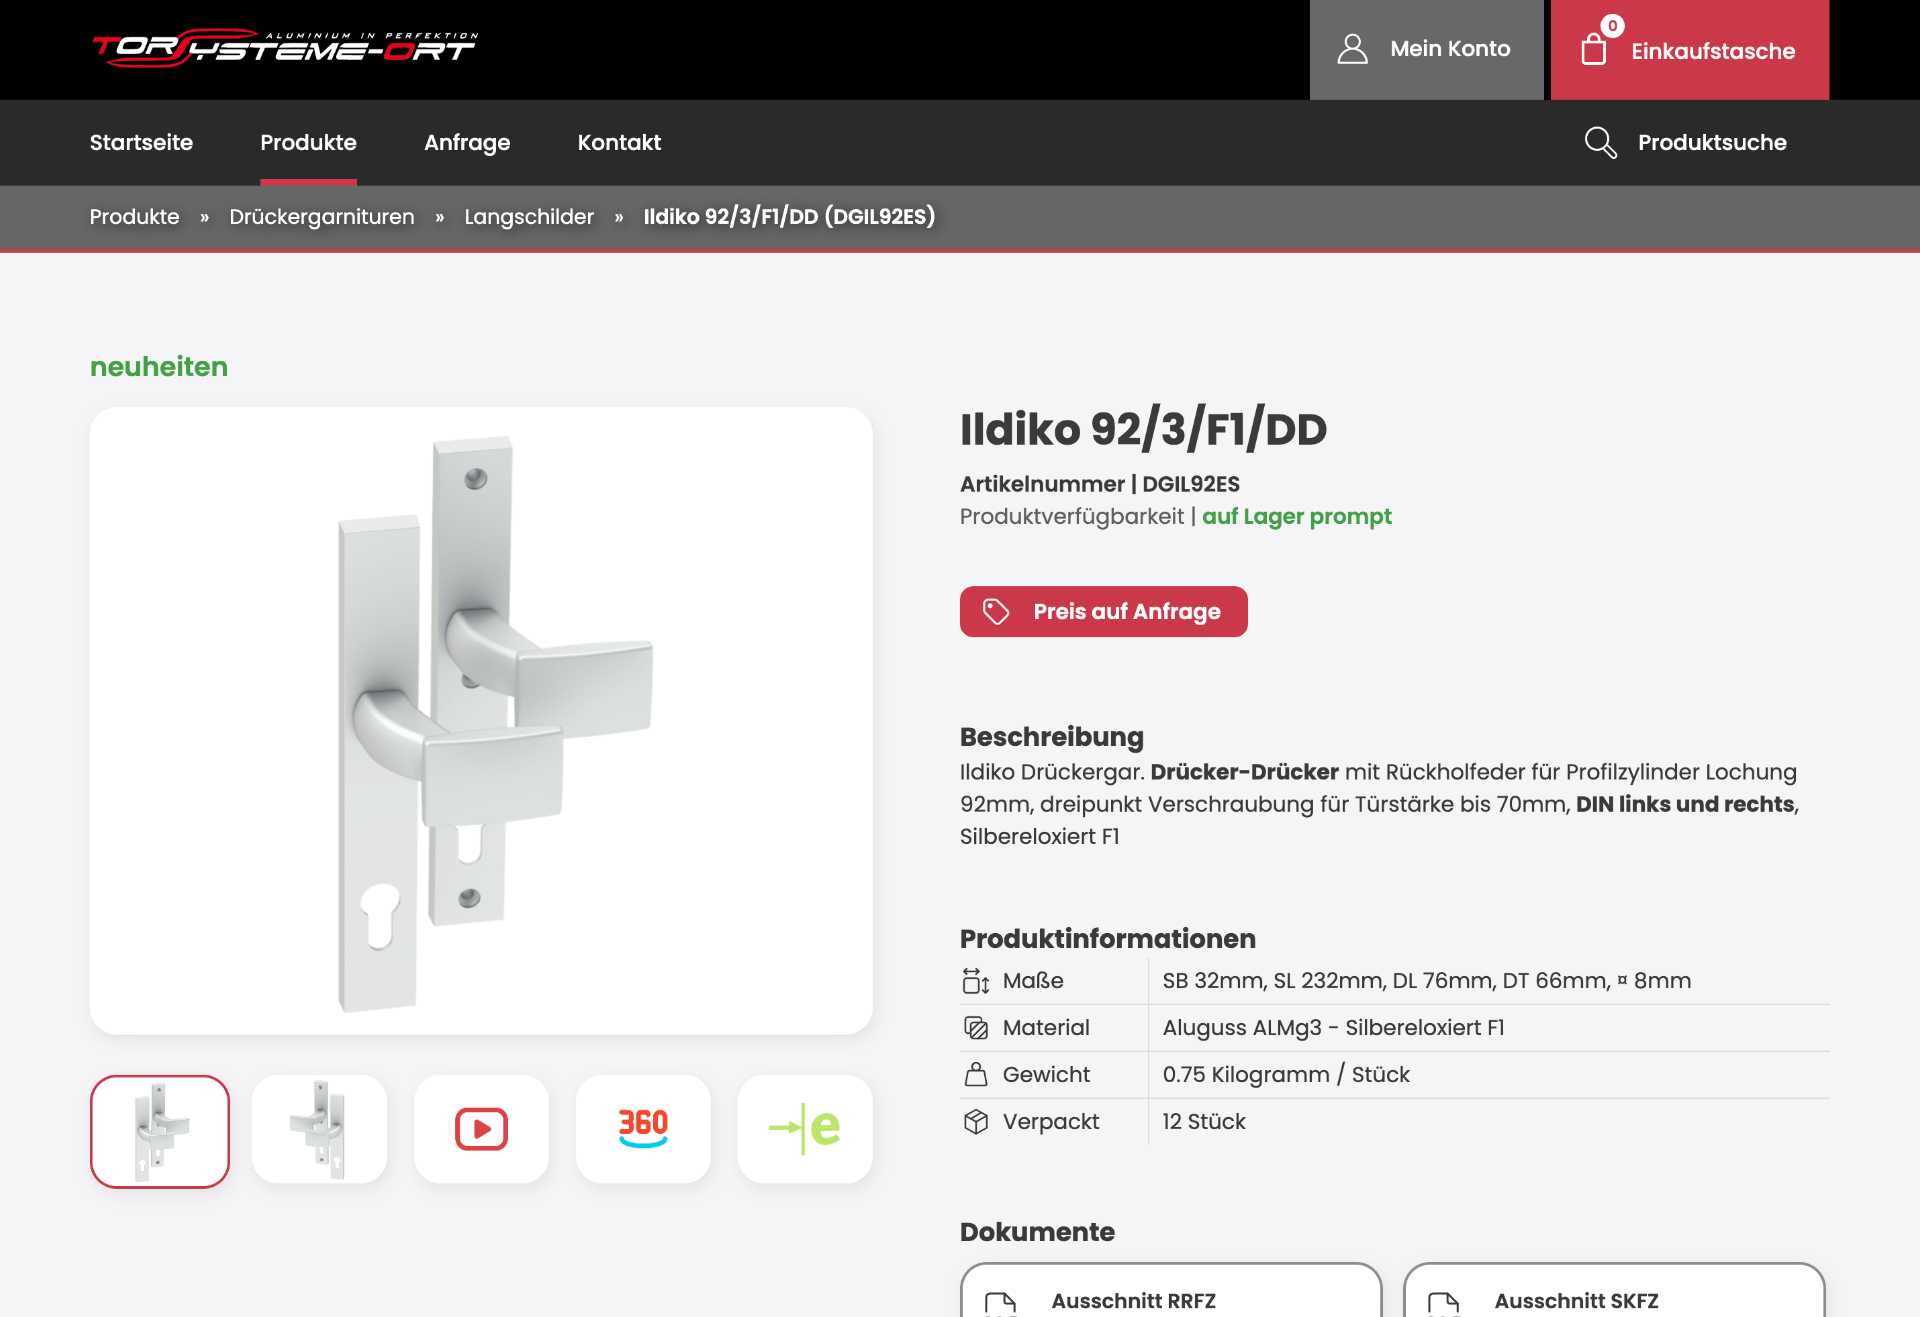Click the user account icon
The image size is (1920, 1317).
point(1353,49)
